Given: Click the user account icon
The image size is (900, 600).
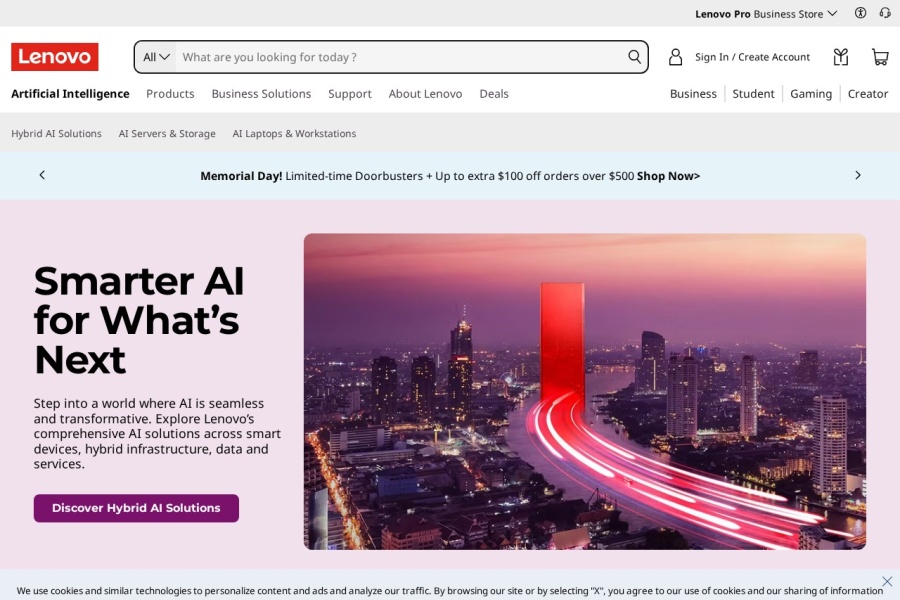Looking at the screenshot, I should click(x=676, y=57).
